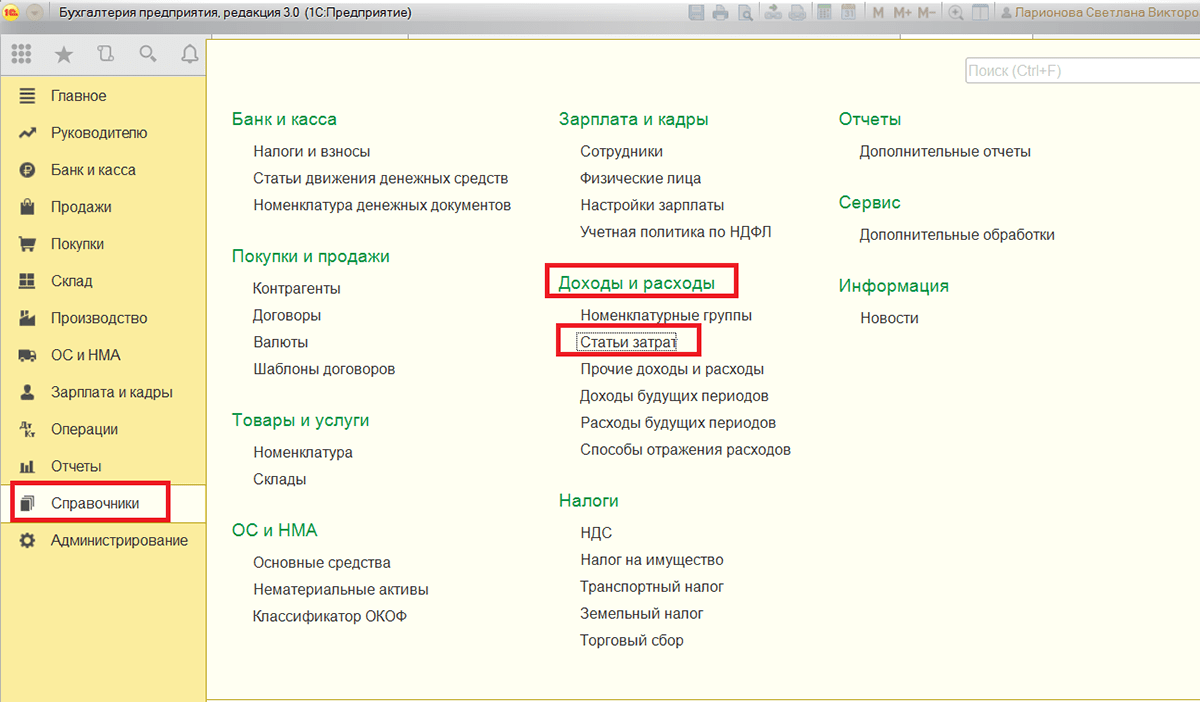Click the magnifier search icon in the panel
Viewport: 1200px width, 702px height.
coord(148,54)
